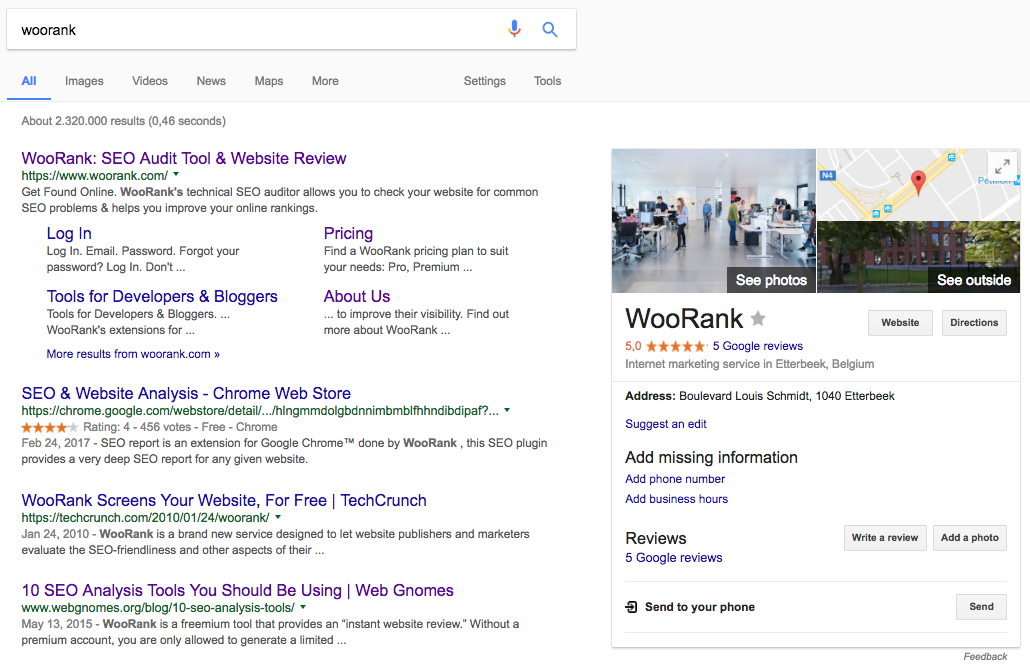Screen dimensions: 1030x668
Task: Click 5 Google reviews link beside star rating
Action: pyautogui.click(x=757, y=346)
